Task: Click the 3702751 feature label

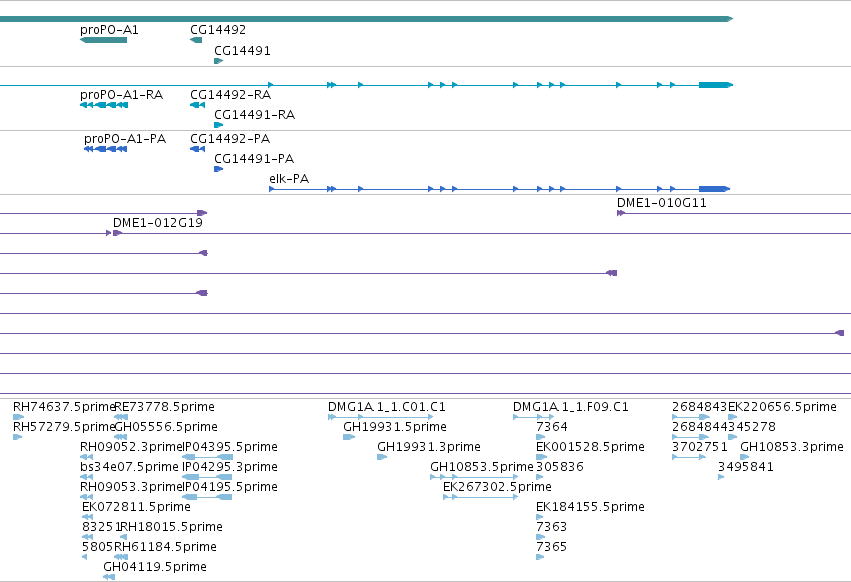Action: pos(700,447)
